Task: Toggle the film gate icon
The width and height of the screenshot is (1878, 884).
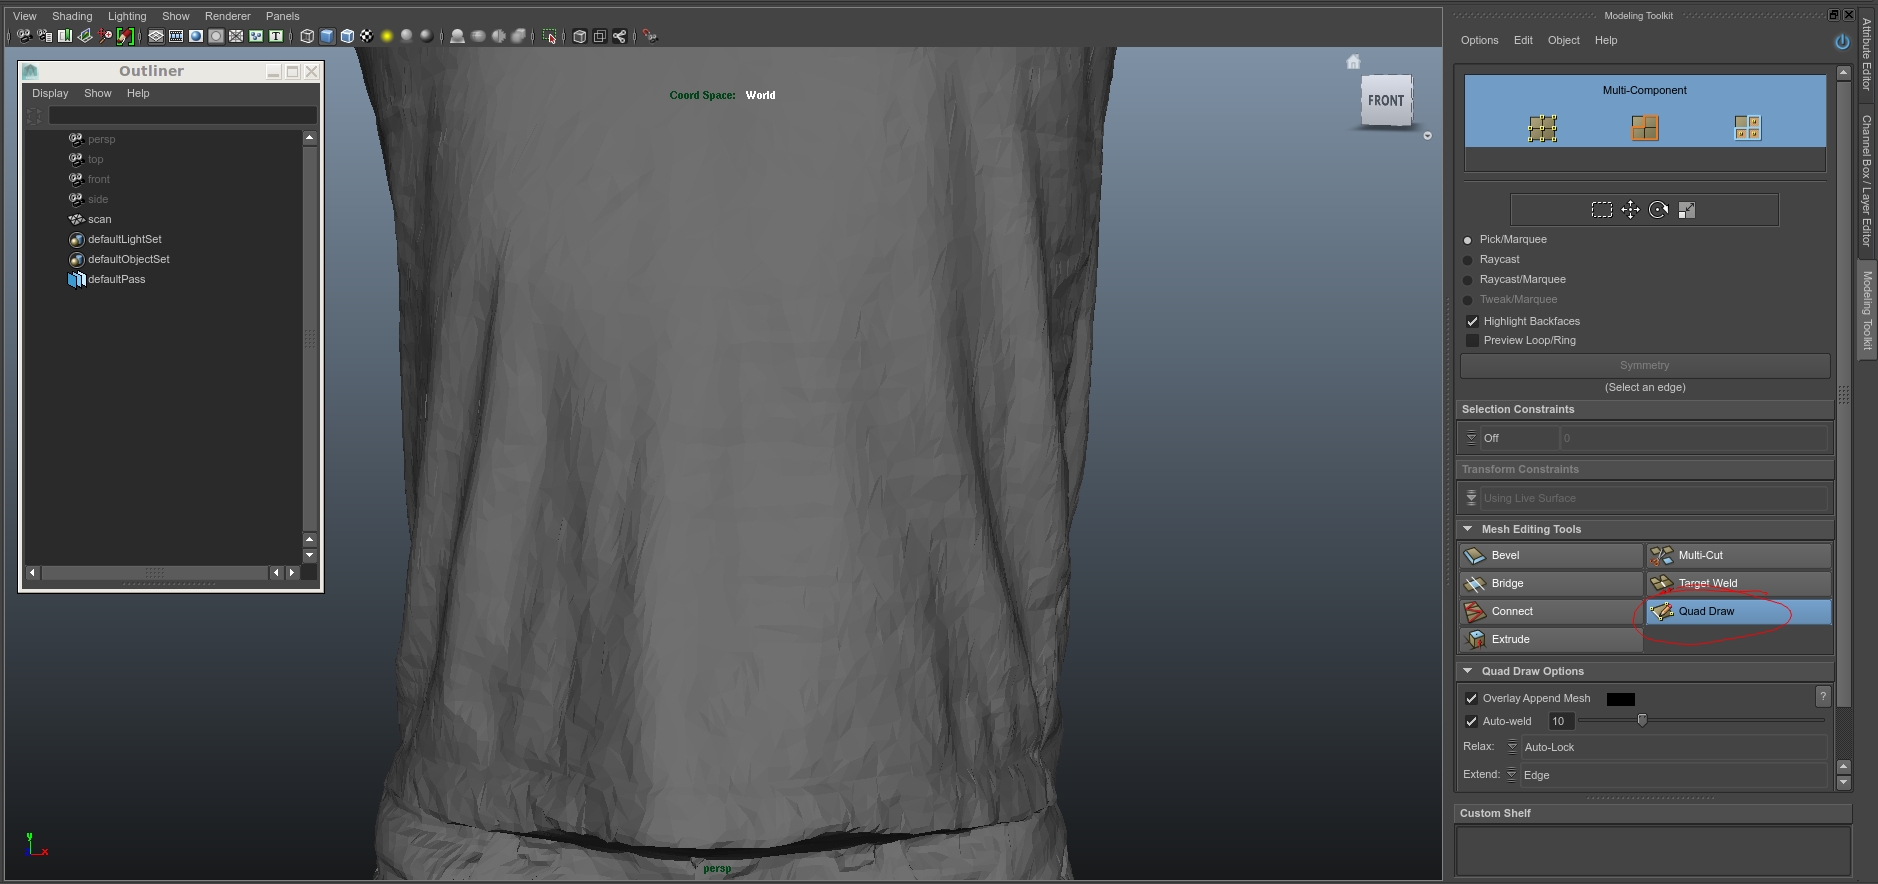Action: point(176,36)
